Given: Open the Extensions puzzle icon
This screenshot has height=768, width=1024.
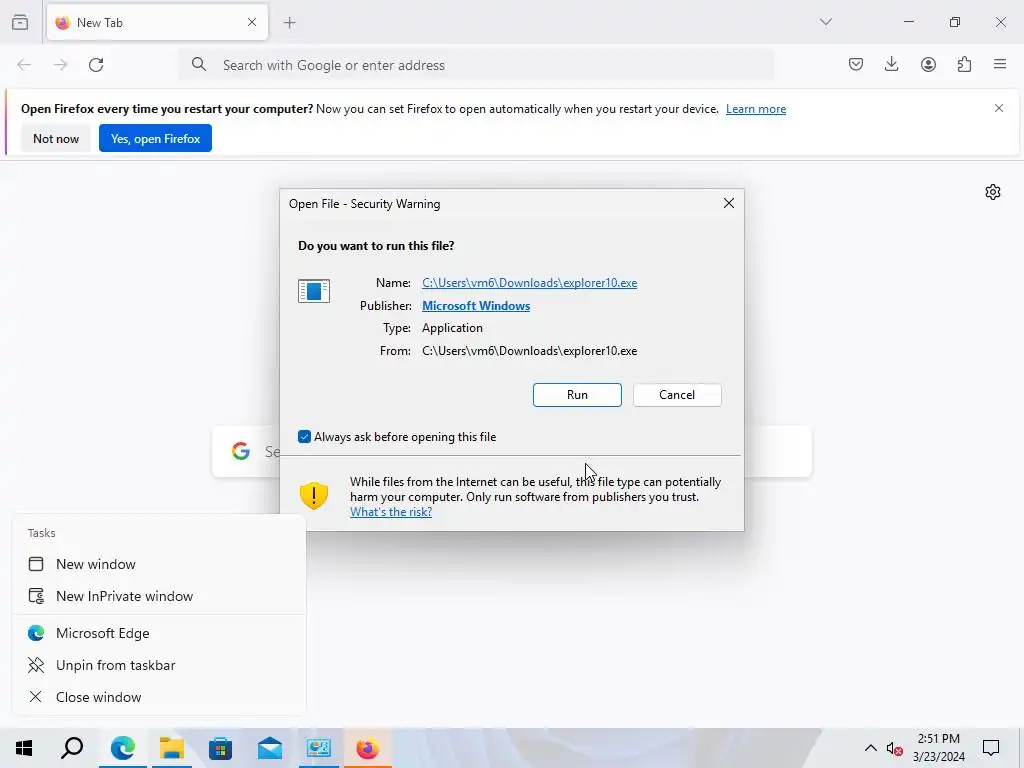Looking at the screenshot, I should click(964, 64).
